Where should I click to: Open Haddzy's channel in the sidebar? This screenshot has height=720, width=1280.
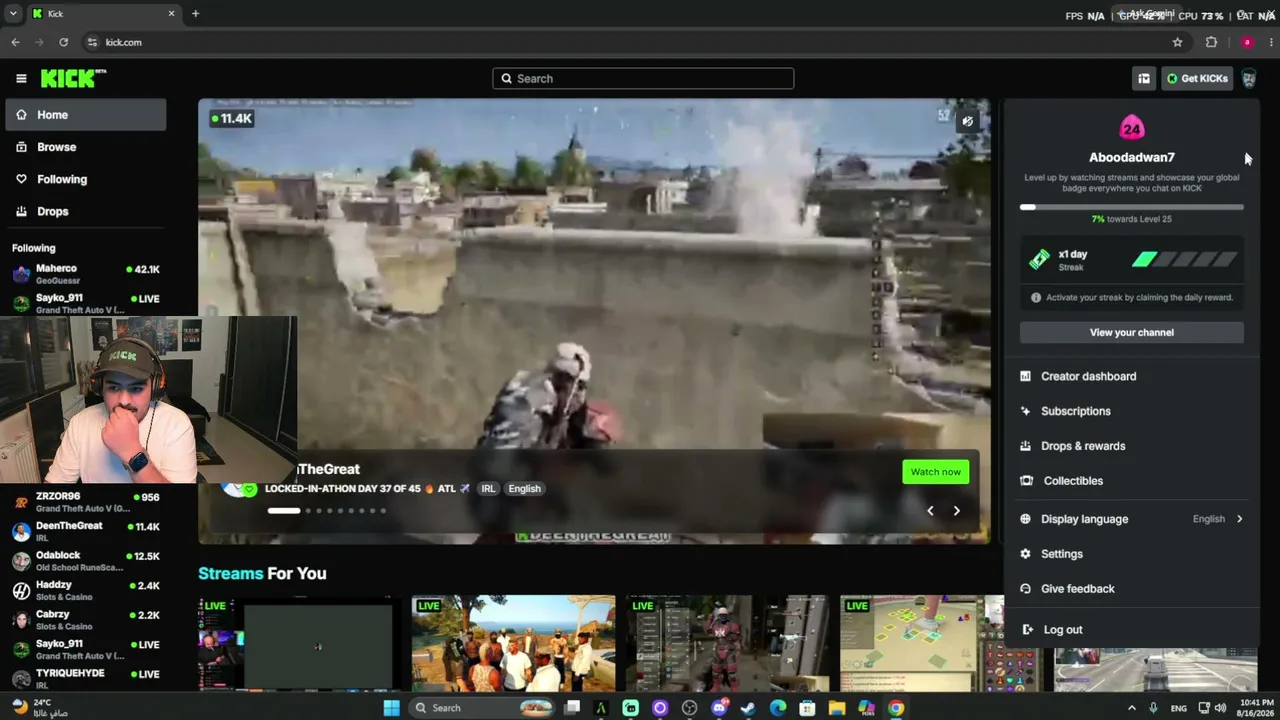coord(86,591)
